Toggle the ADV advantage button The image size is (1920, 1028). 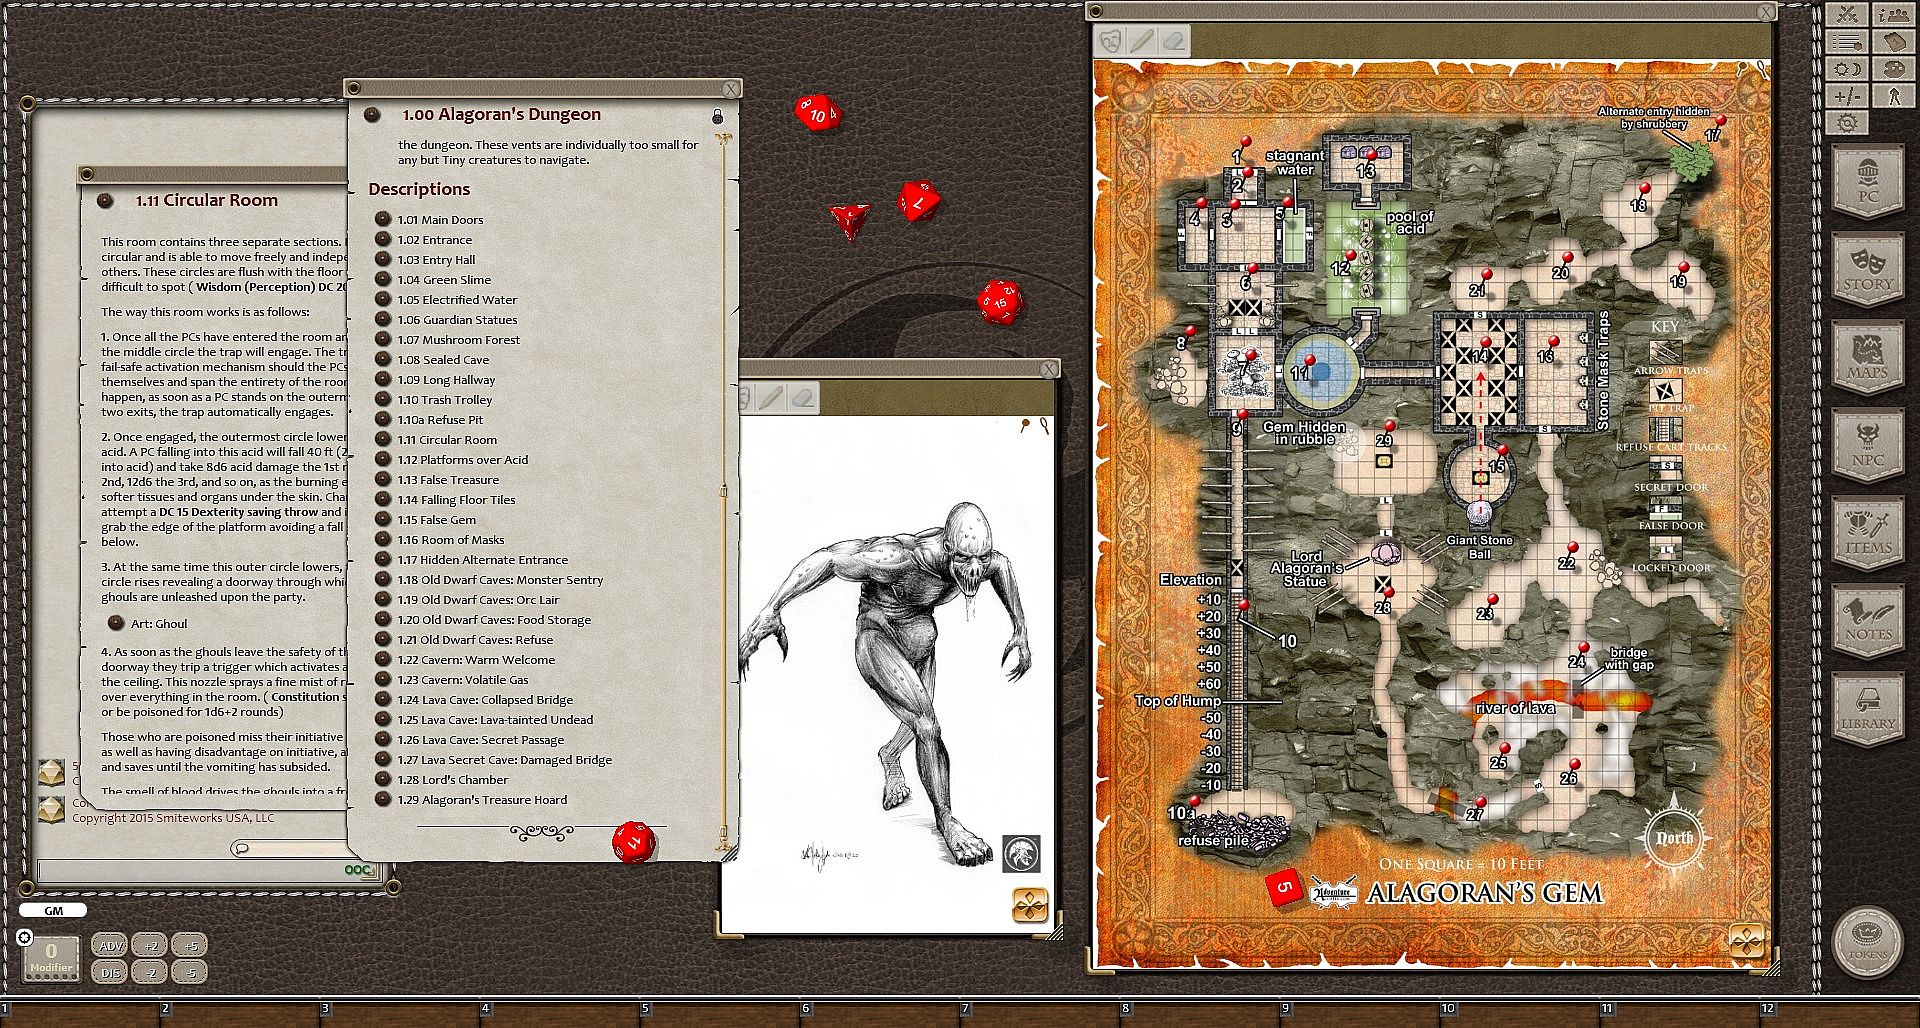[x=110, y=945]
